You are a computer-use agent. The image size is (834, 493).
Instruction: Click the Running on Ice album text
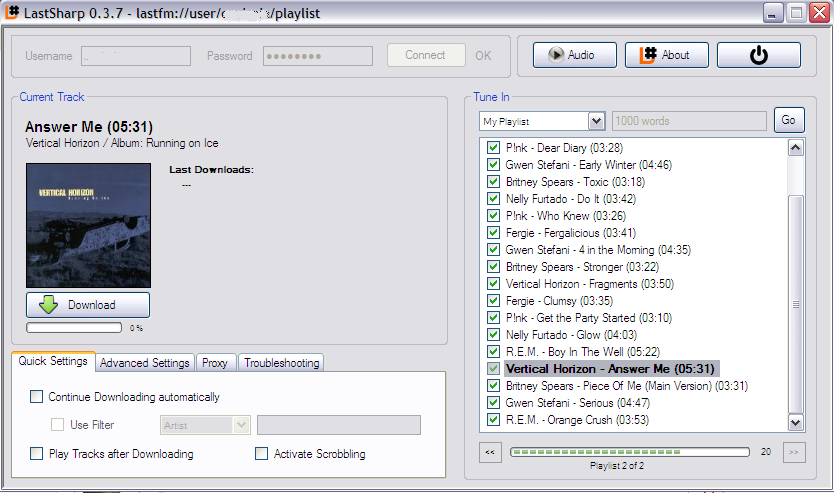pos(182,143)
